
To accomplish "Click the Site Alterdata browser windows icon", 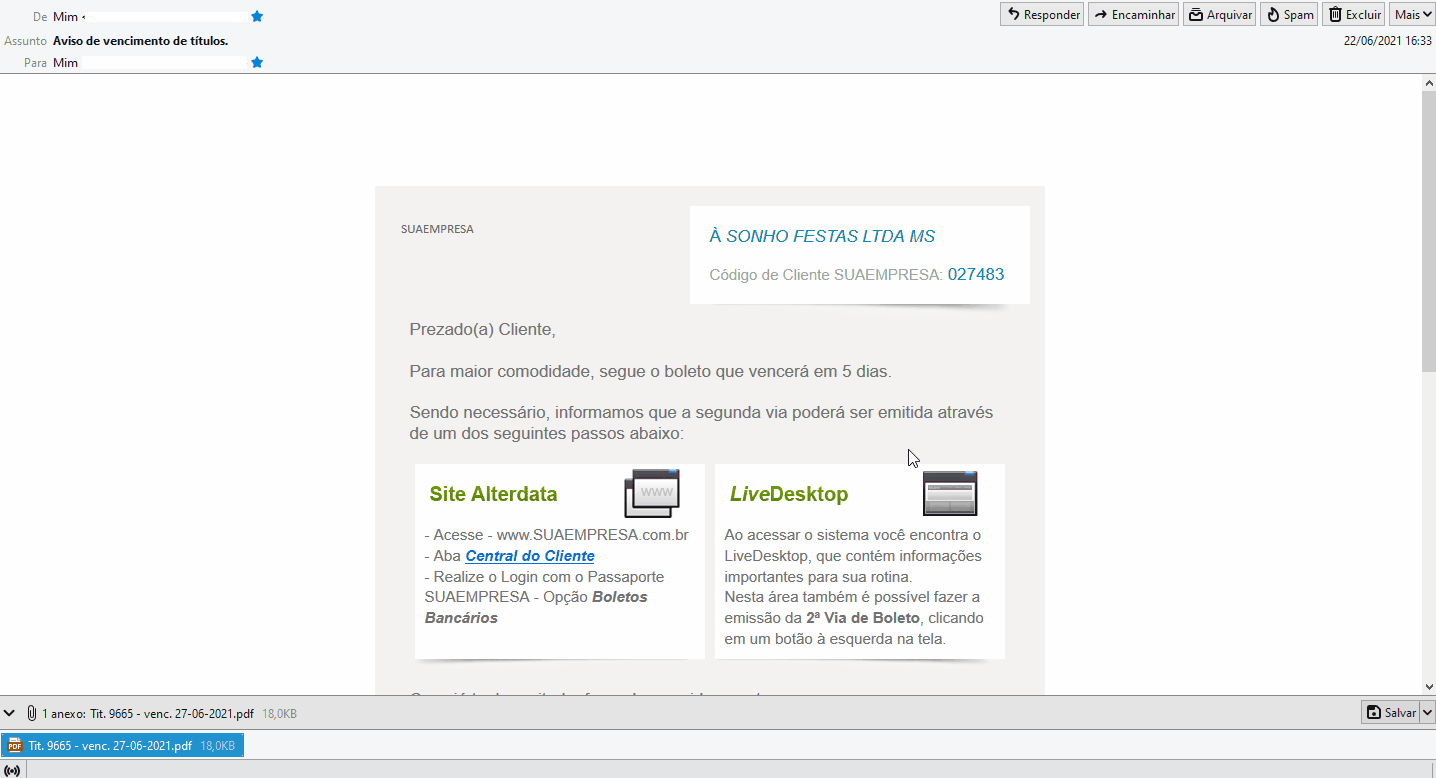I will click(x=652, y=493).
